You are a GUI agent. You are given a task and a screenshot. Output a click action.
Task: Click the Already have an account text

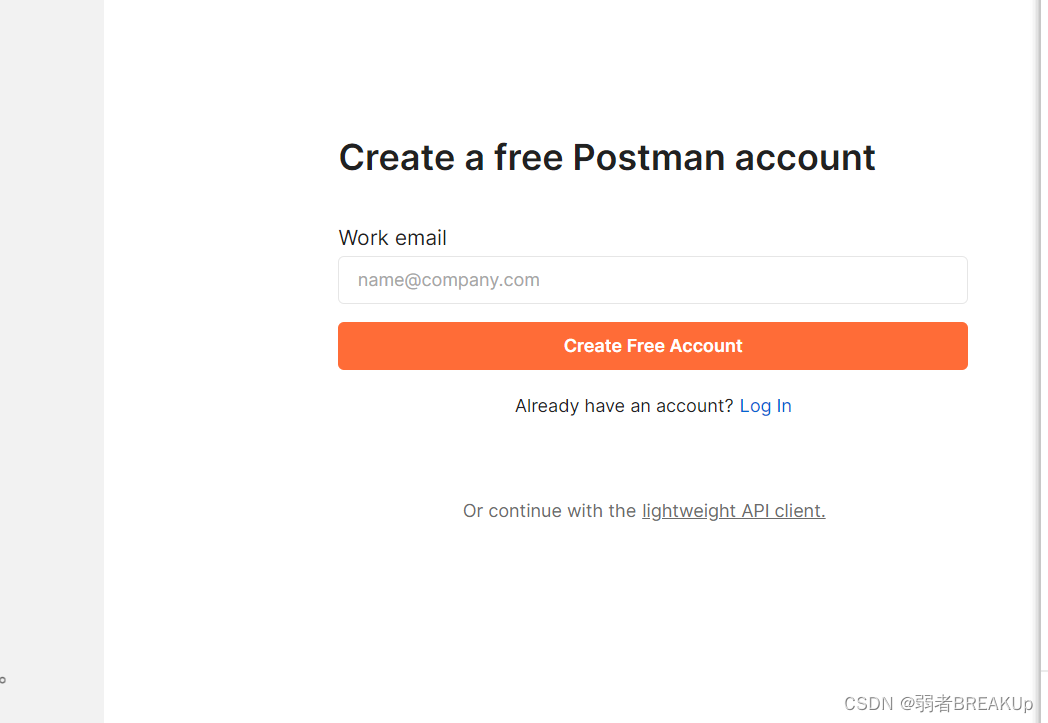click(x=624, y=406)
